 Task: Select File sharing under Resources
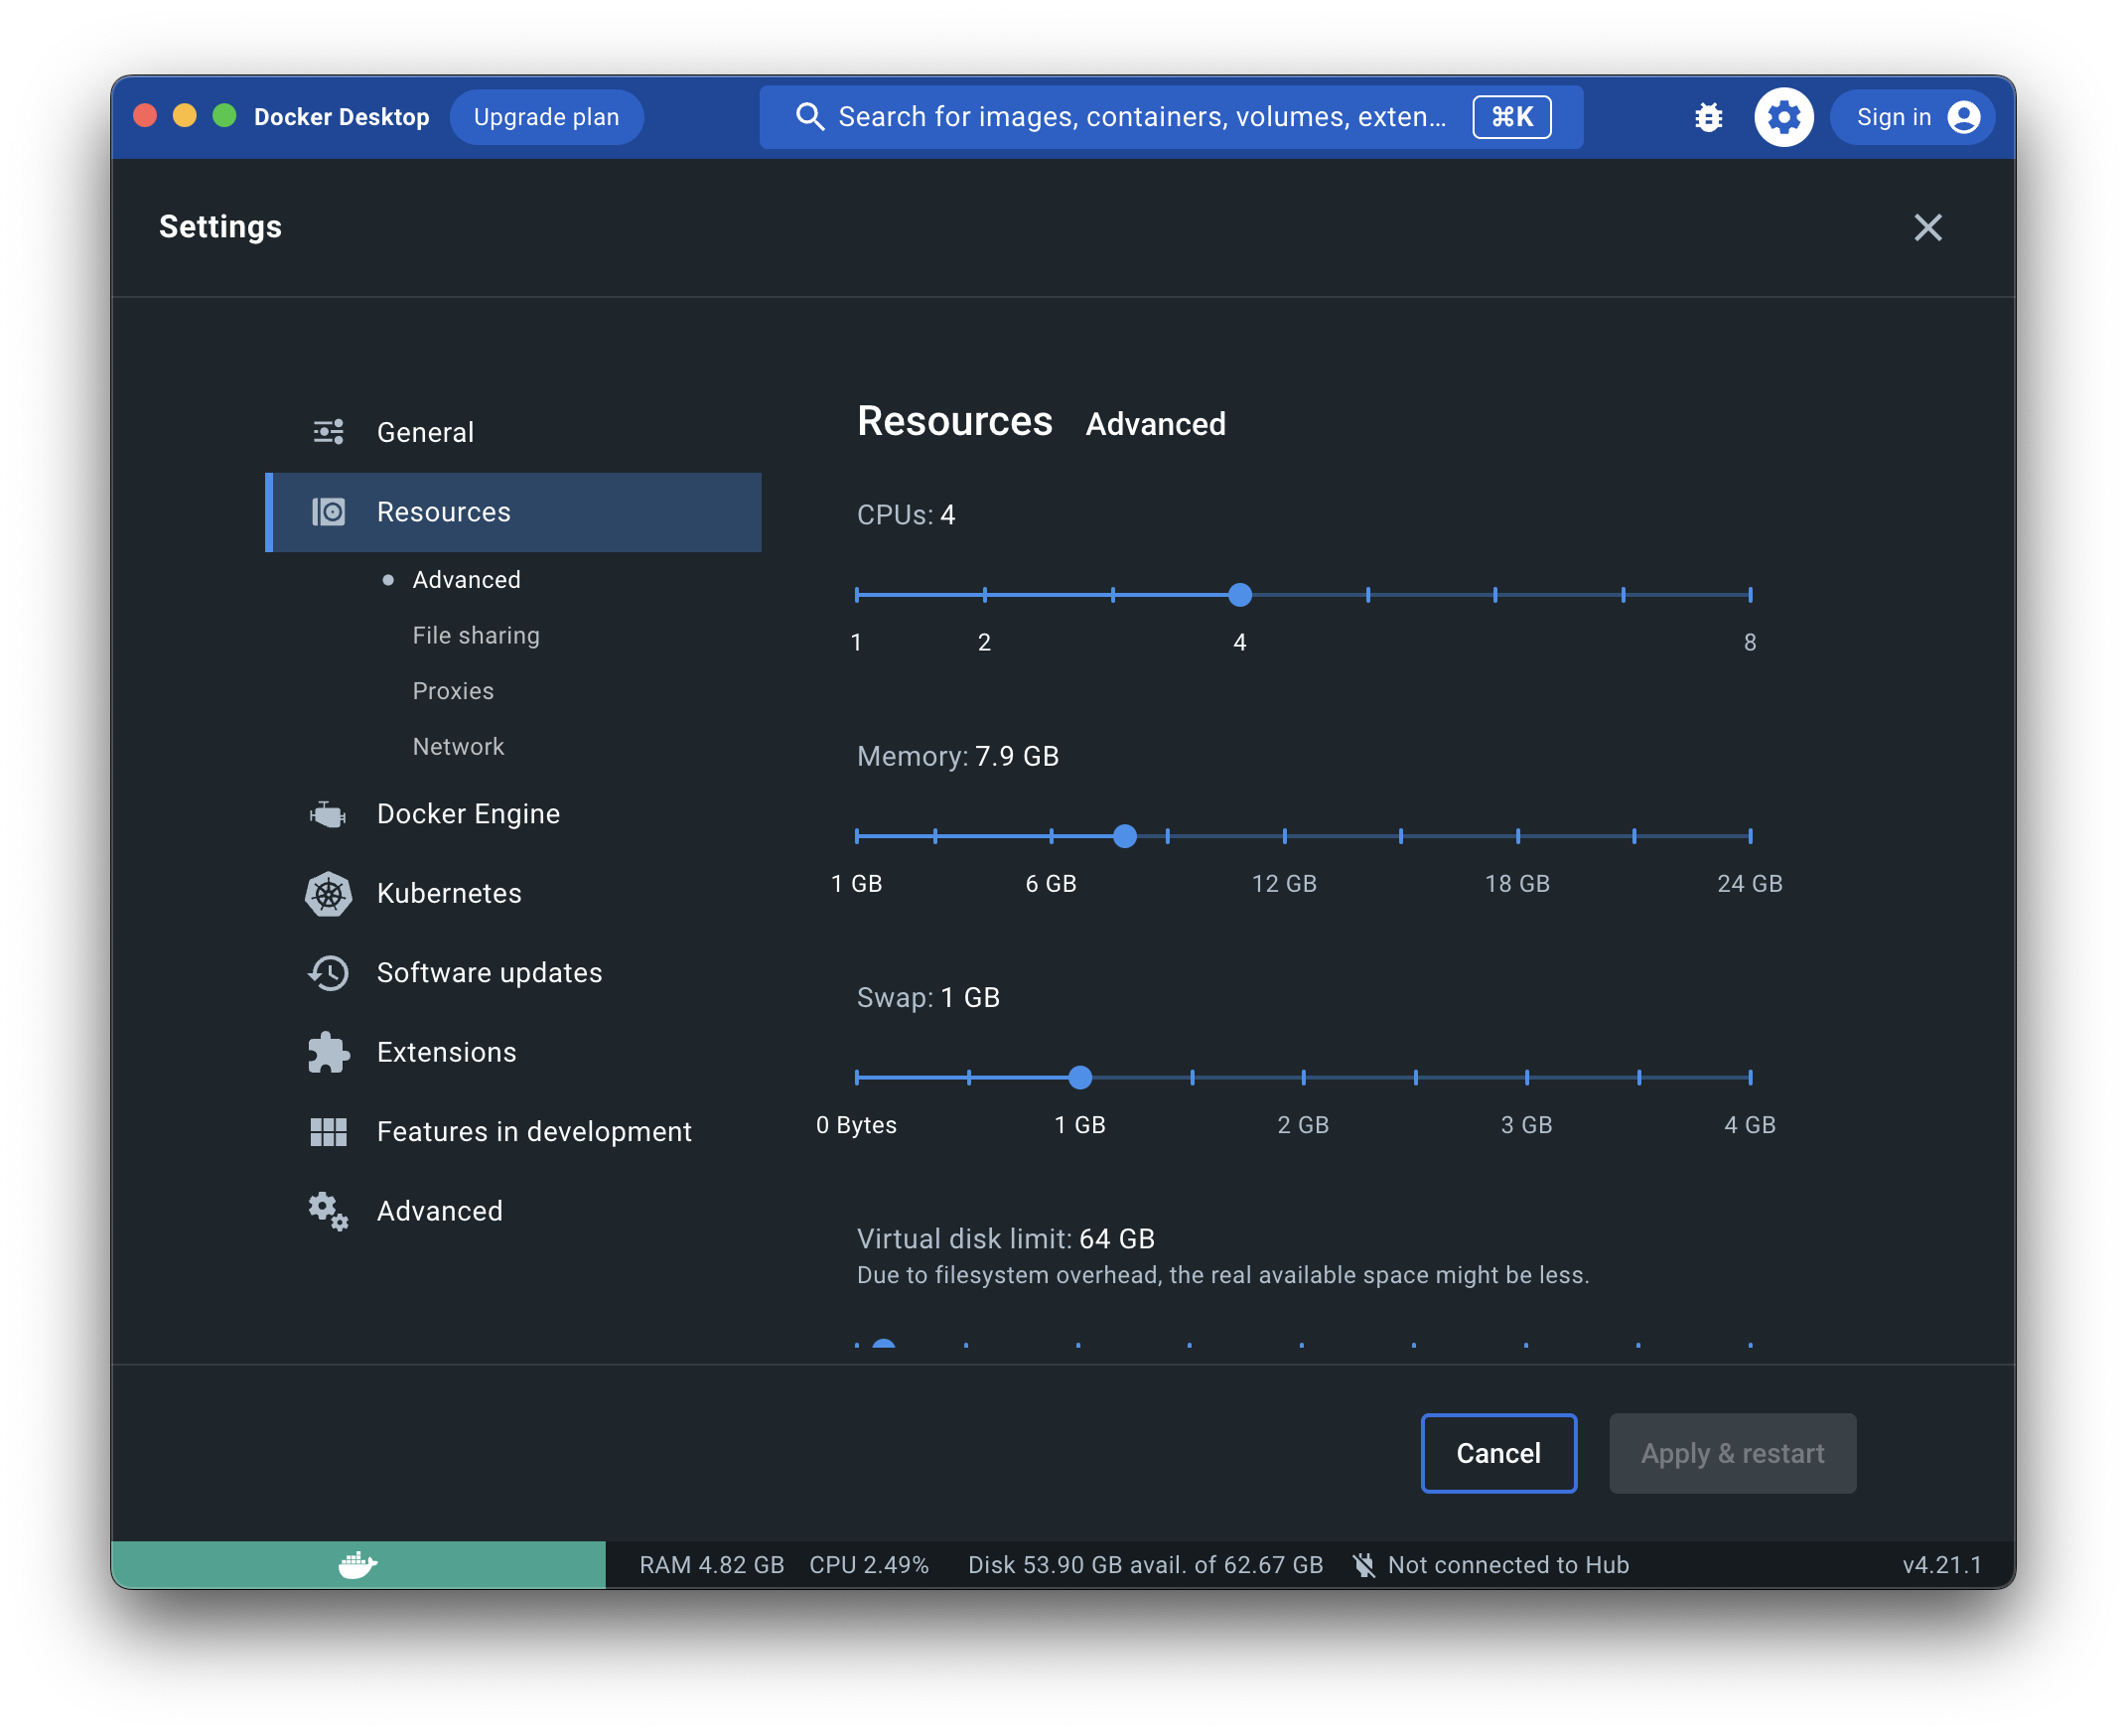(476, 636)
